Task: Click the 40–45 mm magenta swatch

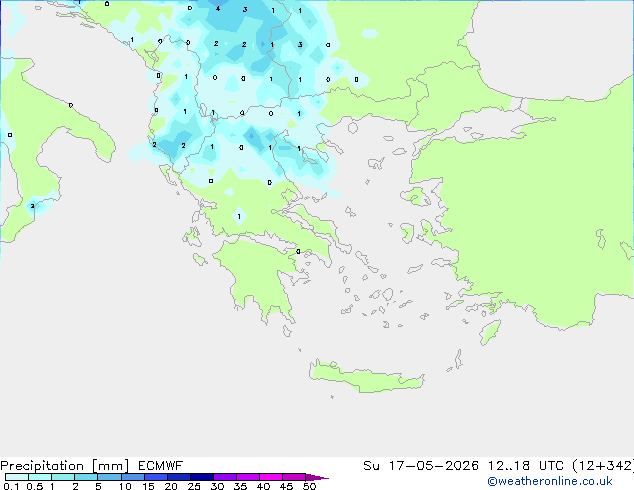Action: (x=271, y=477)
